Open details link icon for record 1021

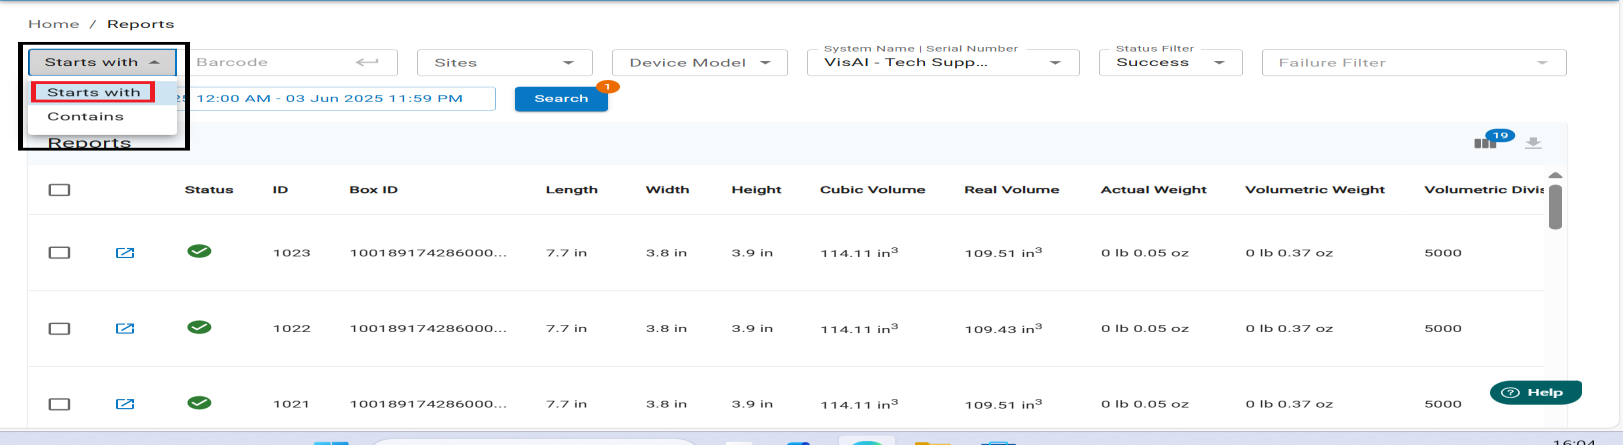click(x=125, y=404)
